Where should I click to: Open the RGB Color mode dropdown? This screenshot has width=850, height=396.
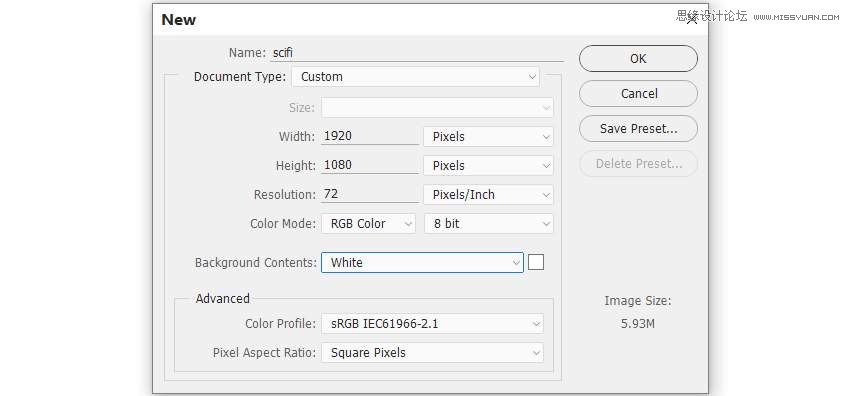pos(369,224)
